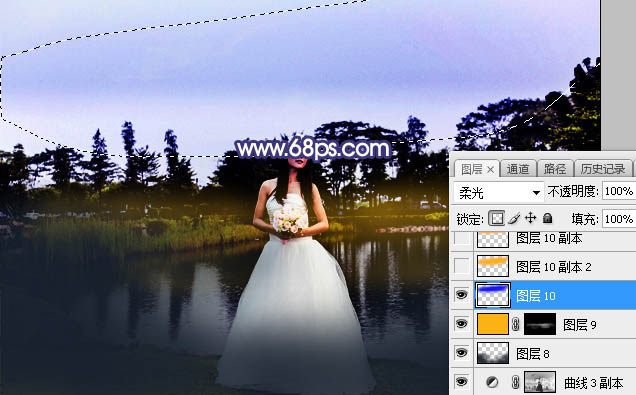Click the 不透明度 label
636x395 pixels.
pyautogui.click(x=573, y=191)
